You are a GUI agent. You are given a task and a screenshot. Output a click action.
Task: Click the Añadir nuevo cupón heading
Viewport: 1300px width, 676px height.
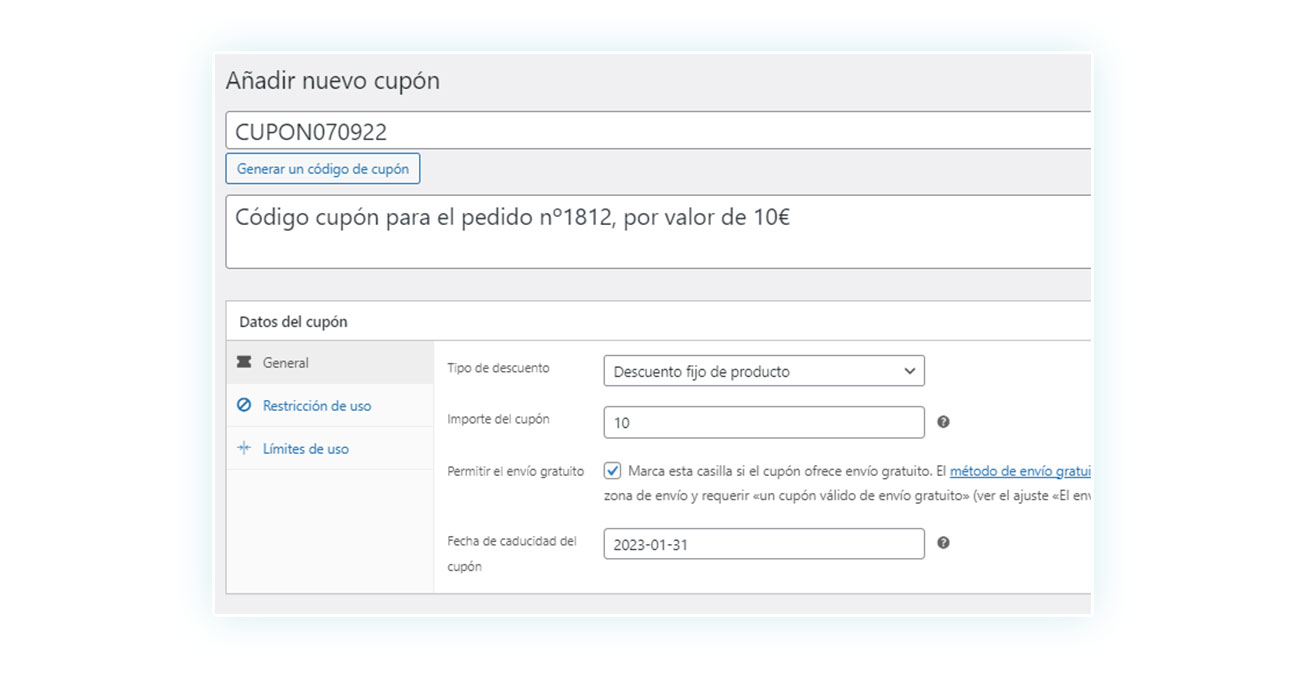[332, 81]
